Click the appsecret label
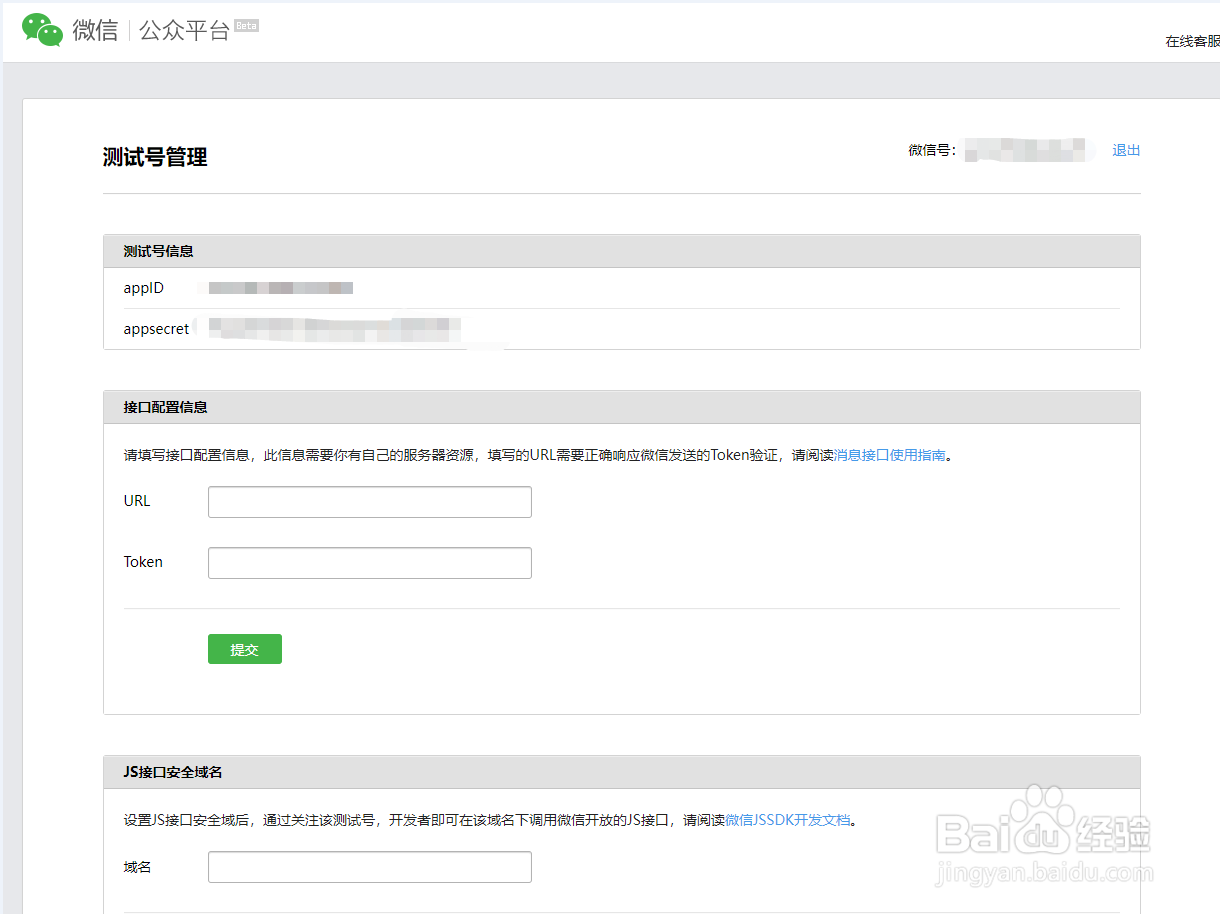 point(156,329)
